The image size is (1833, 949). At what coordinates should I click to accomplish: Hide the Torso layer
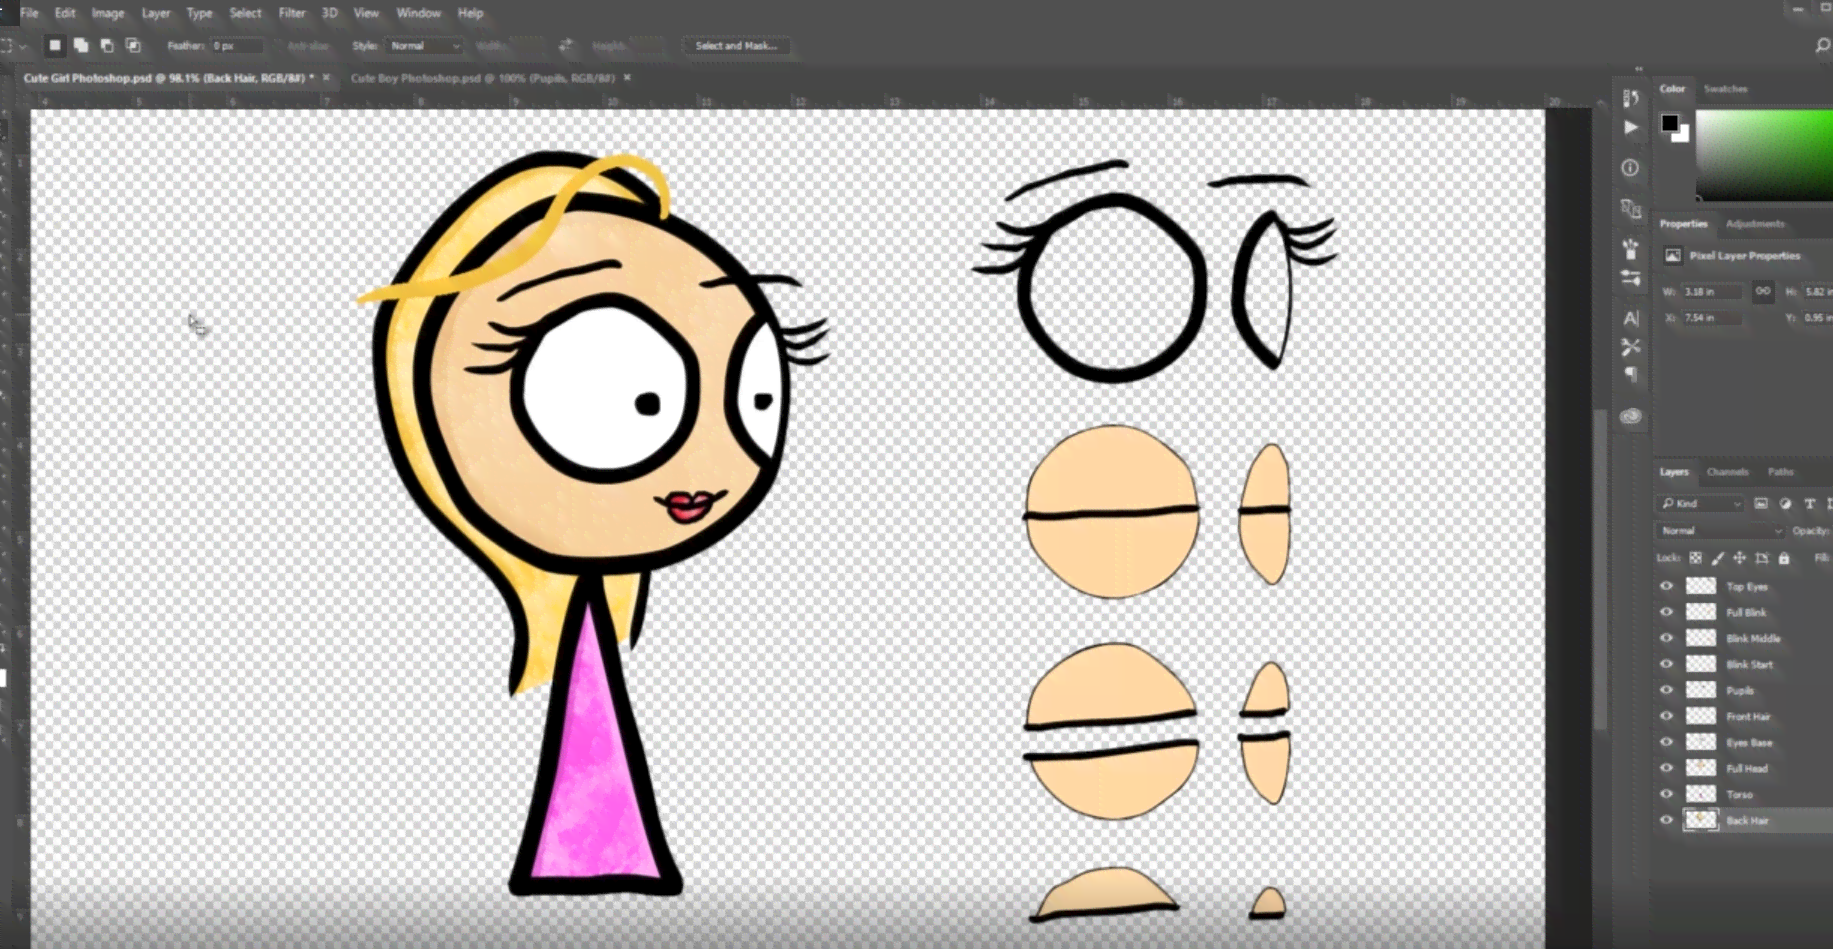1666,794
